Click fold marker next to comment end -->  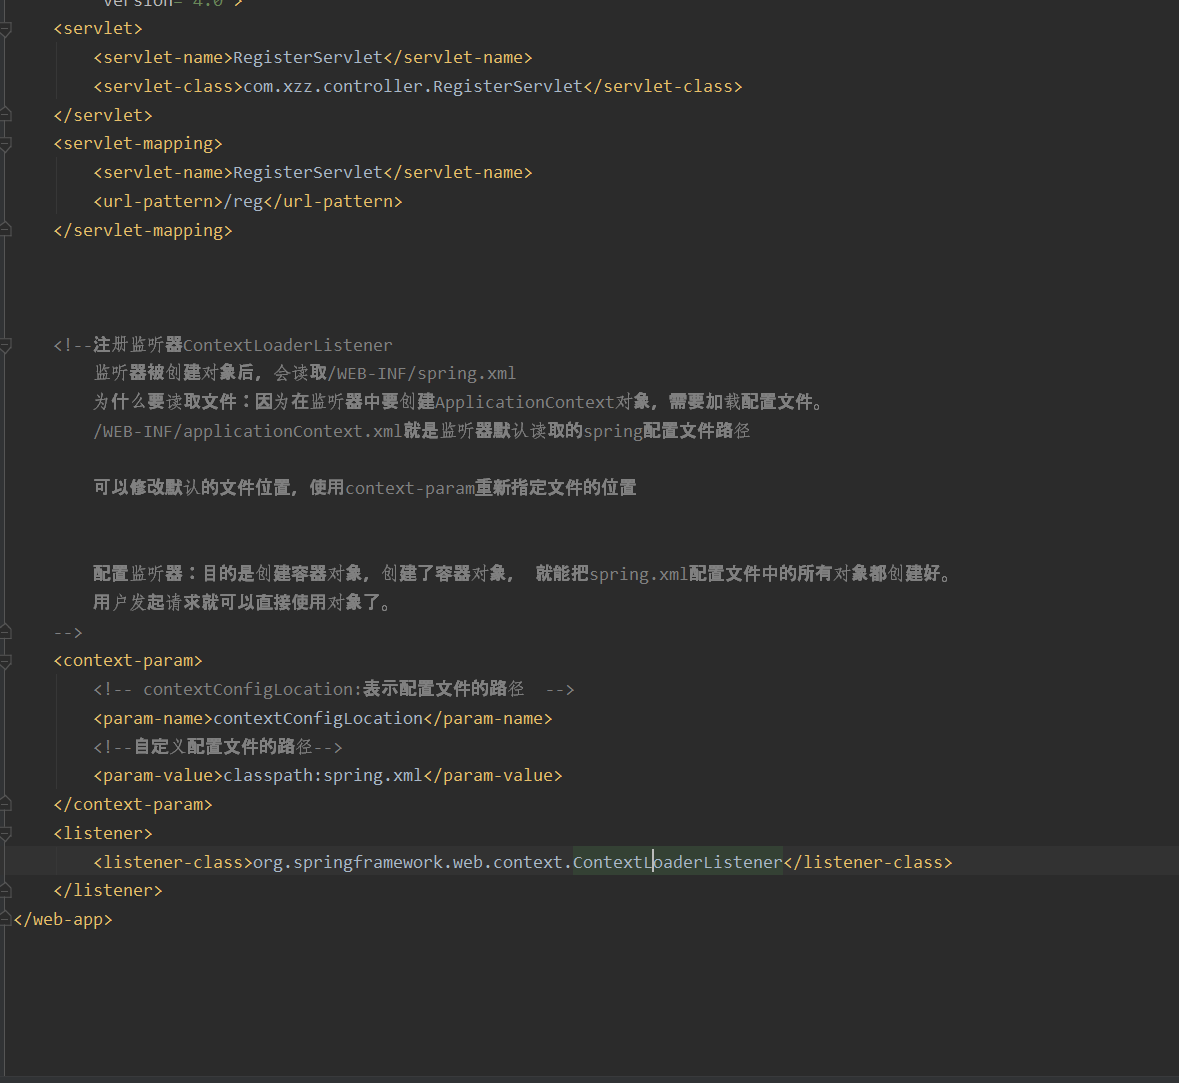pyautogui.click(x=5, y=632)
